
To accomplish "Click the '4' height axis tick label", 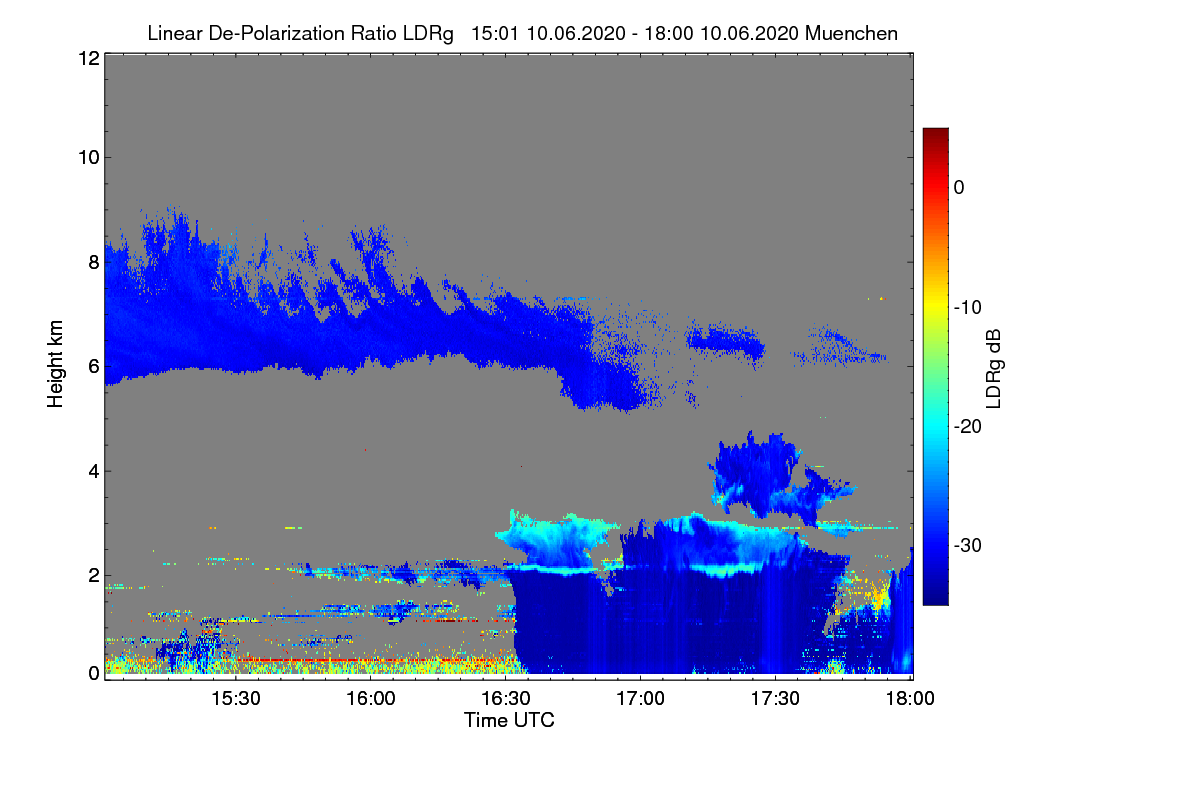I will (x=93, y=471).
